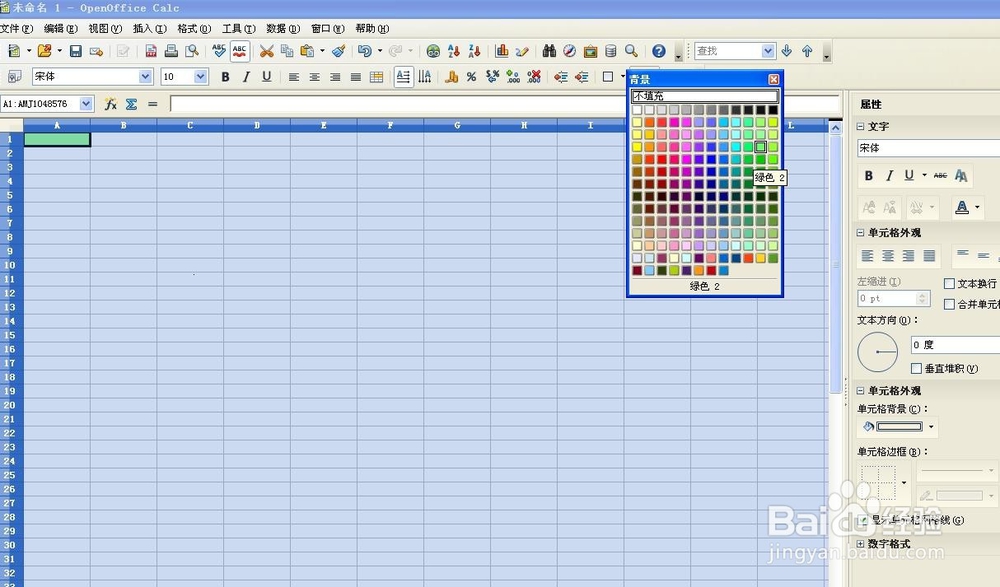Image resolution: width=1000 pixels, height=587 pixels.
Task: Click Find Next down arrow button
Action: tap(787, 51)
